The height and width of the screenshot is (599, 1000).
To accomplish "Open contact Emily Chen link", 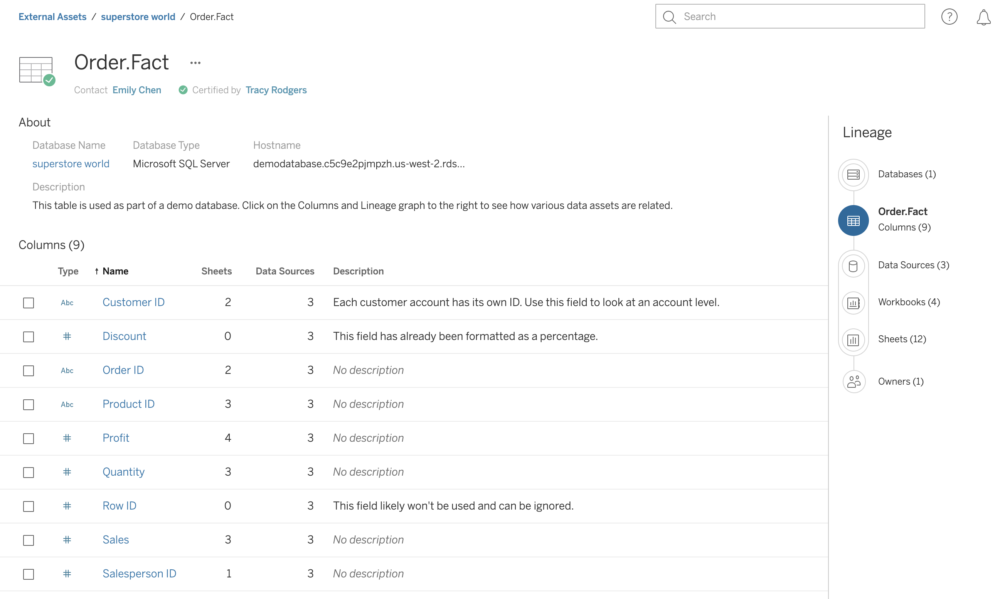I will tap(136, 90).
